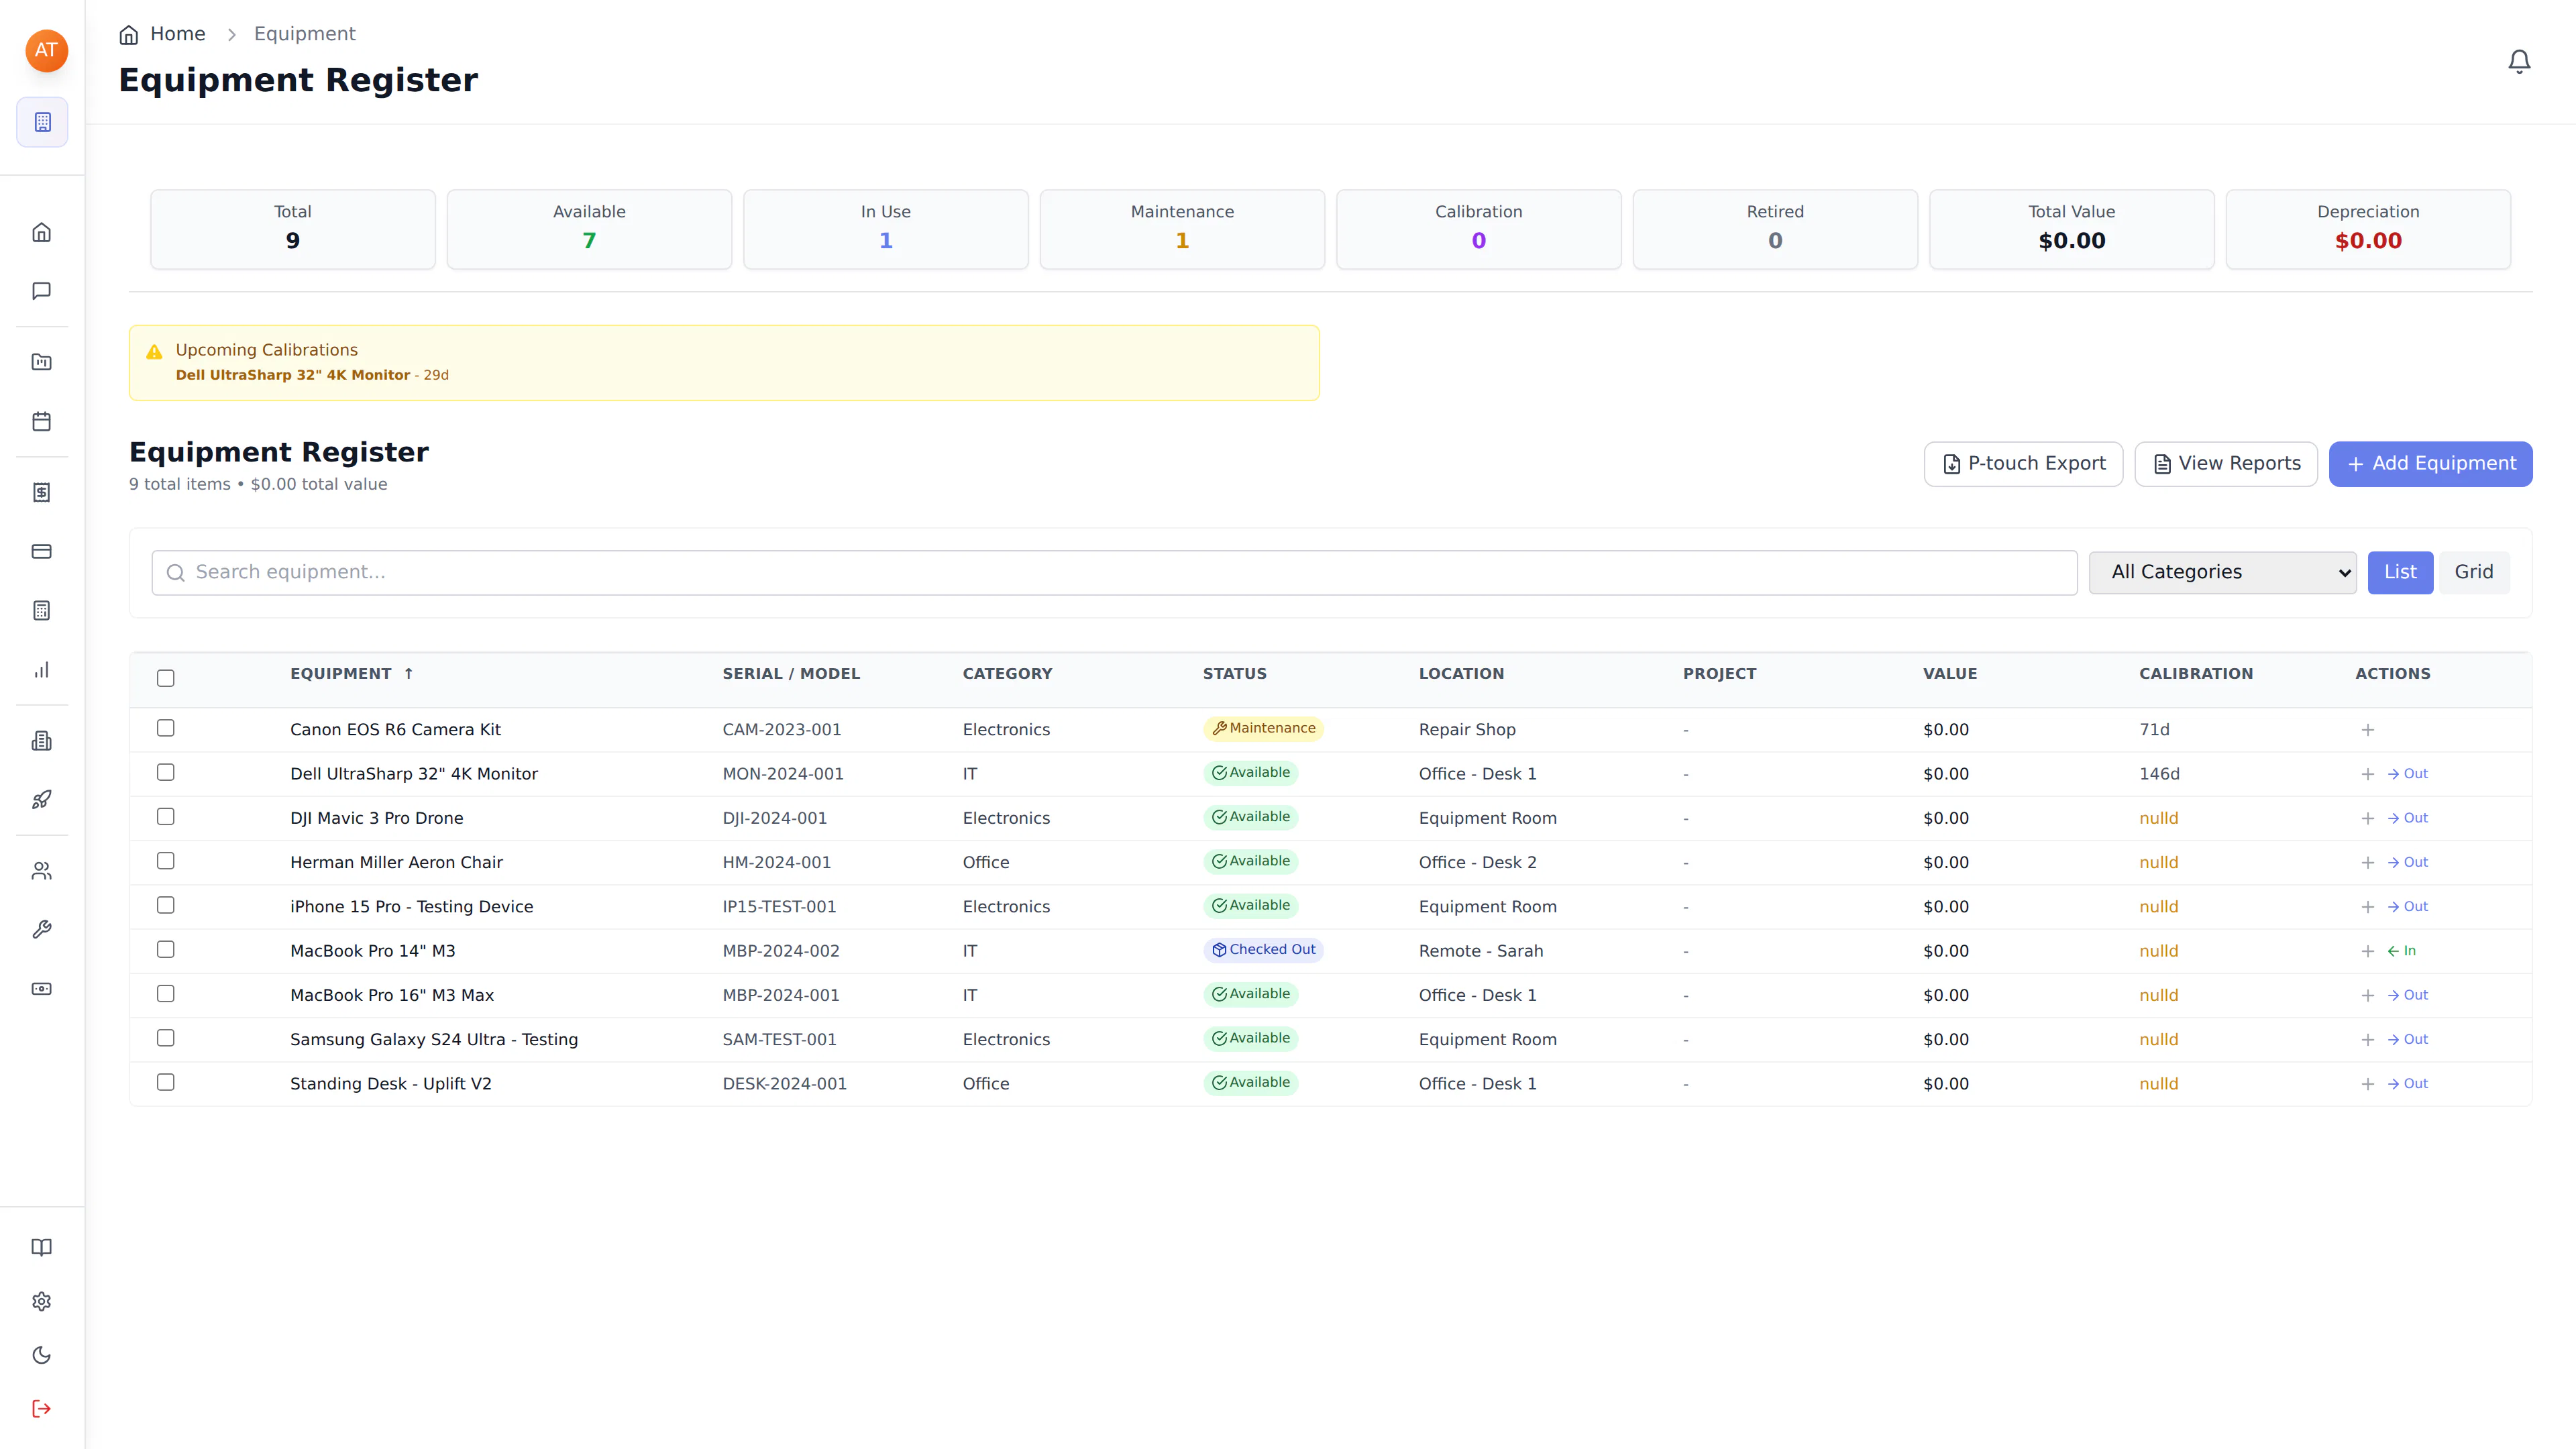The height and width of the screenshot is (1449, 2576).
Task: Click the Maintenance stat card
Action: (1182, 229)
